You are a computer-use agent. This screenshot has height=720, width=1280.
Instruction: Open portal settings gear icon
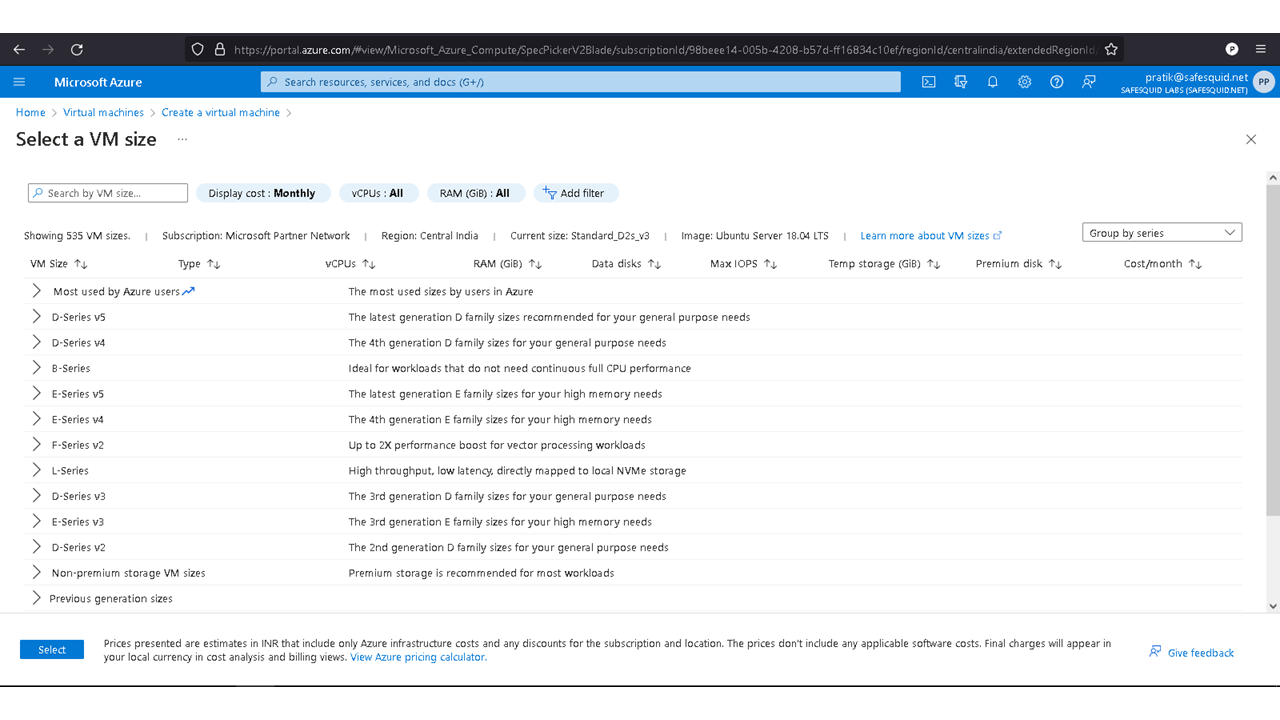pos(1025,82)
